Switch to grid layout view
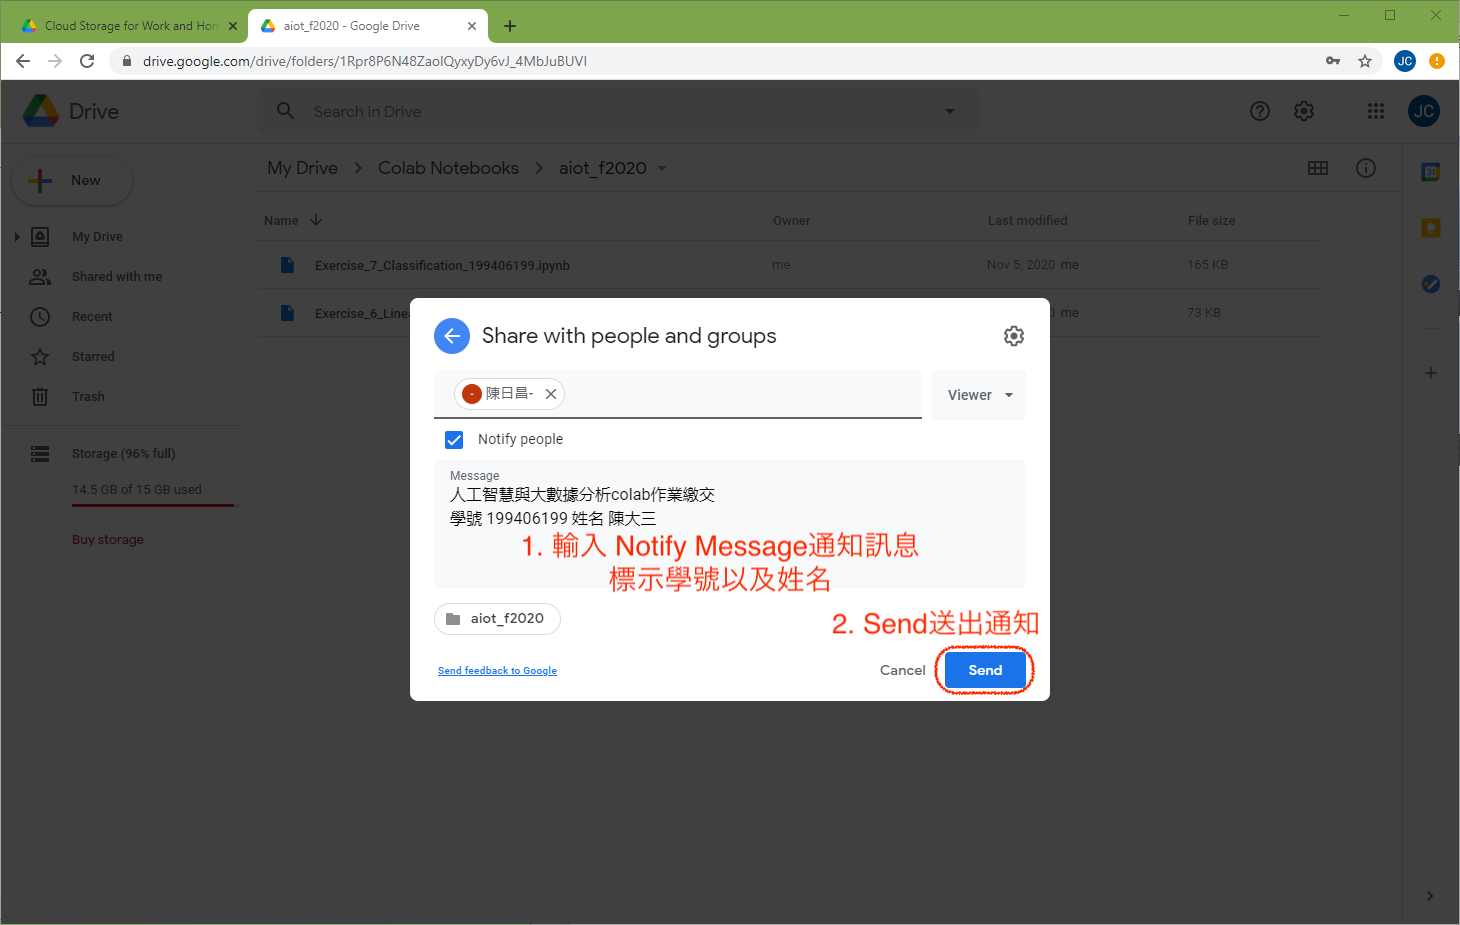 pyautogui.click(x=1318, y=168)
